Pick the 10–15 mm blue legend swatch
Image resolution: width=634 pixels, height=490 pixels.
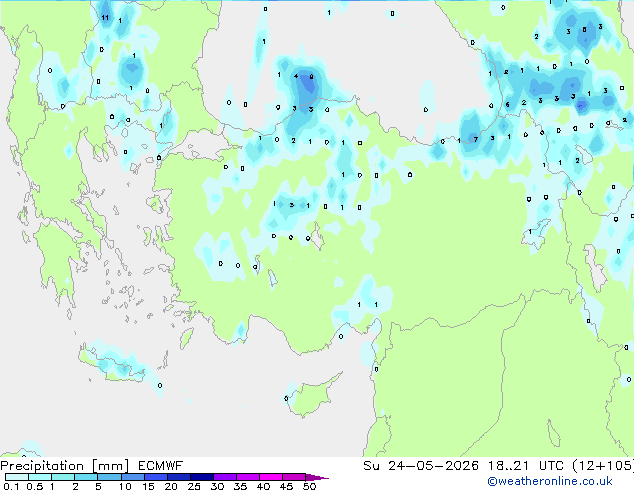tap(132, 477)
